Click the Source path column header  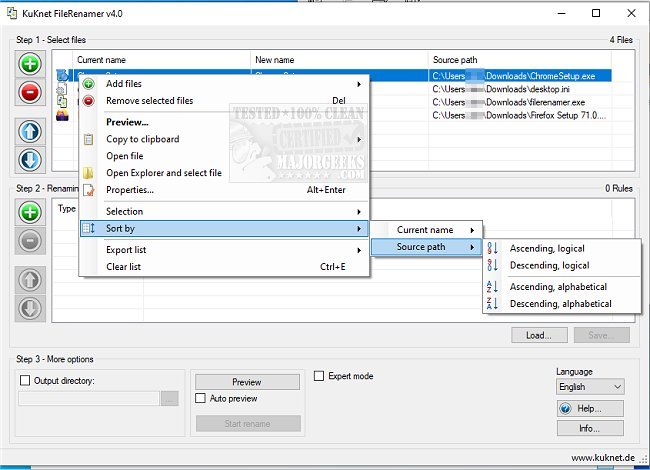pyautogui.click(x=519, y=60)
